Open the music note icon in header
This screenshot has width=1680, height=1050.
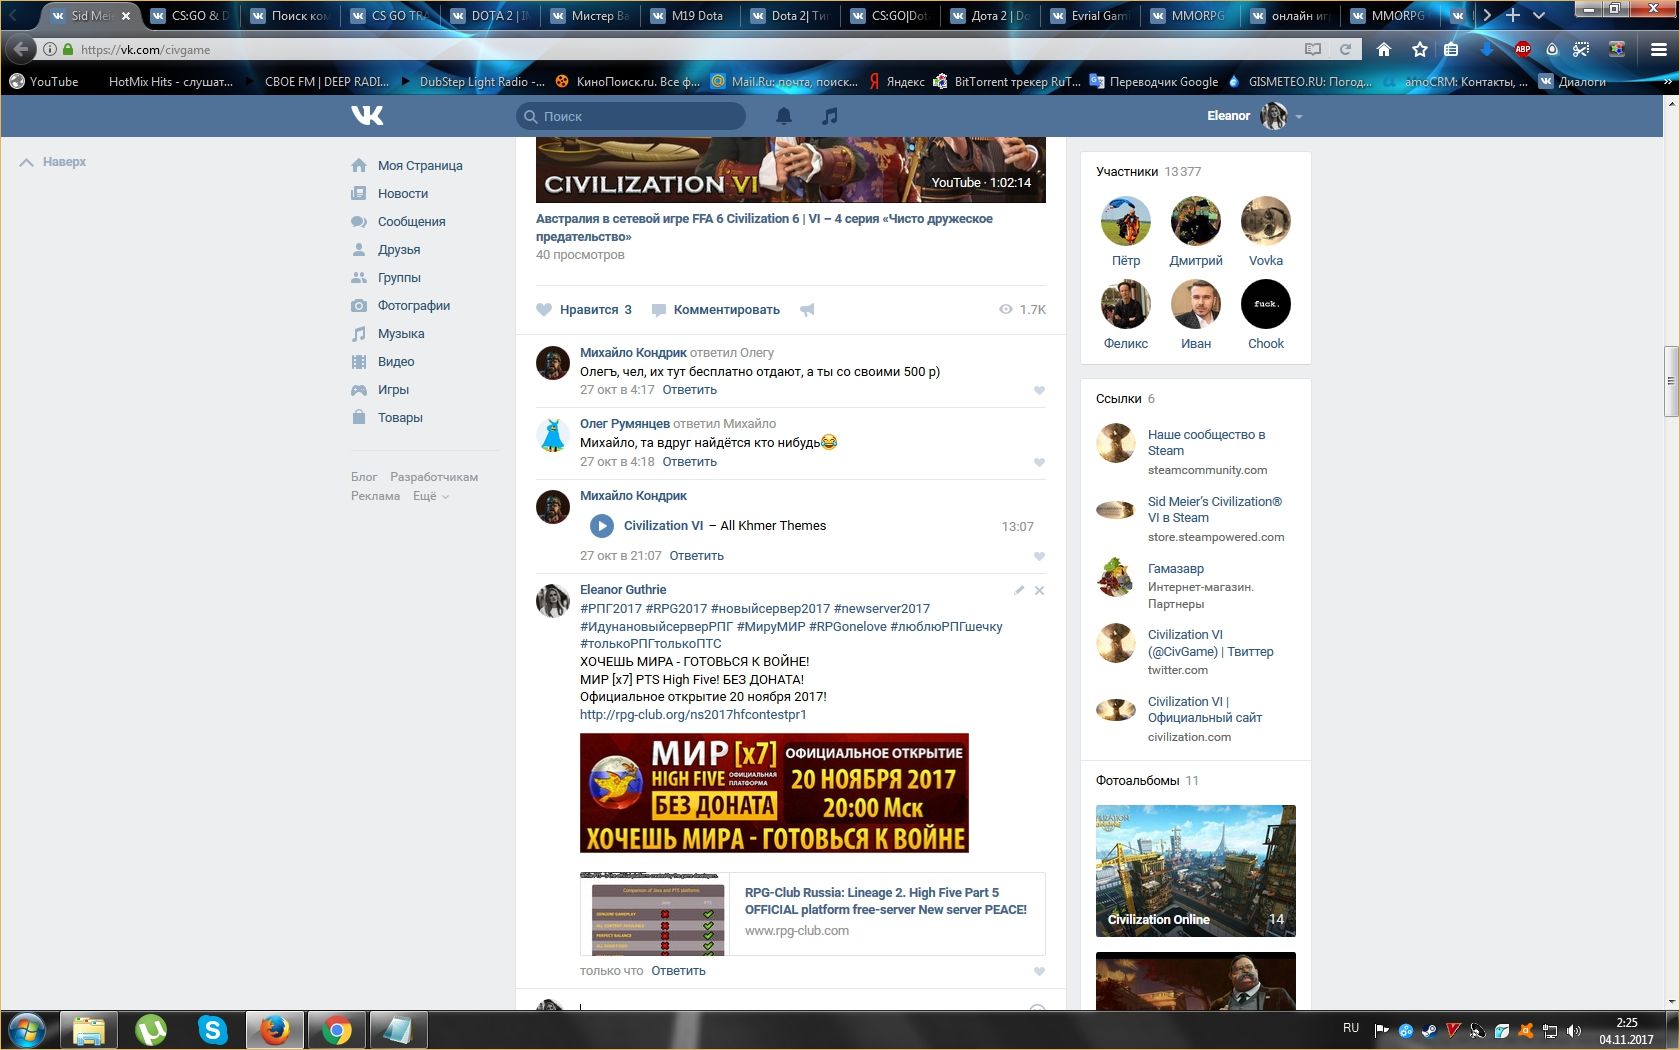(829, 116)
